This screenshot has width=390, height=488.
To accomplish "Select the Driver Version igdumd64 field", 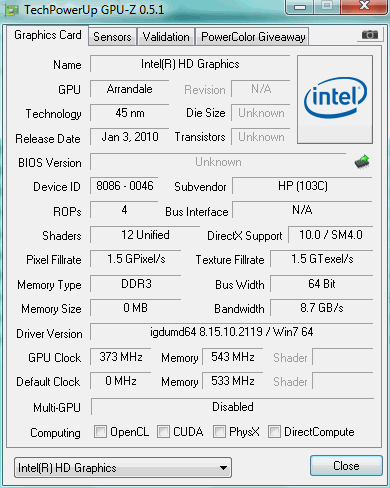I will (x=232, y=332).
